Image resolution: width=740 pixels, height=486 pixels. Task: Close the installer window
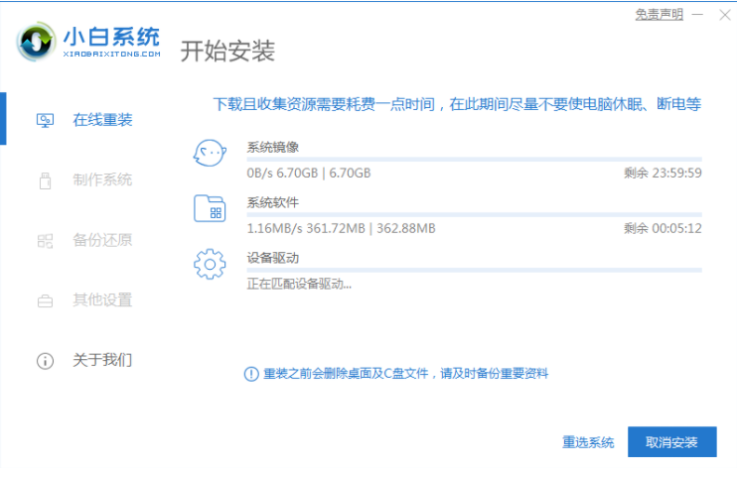click(725, 15)
